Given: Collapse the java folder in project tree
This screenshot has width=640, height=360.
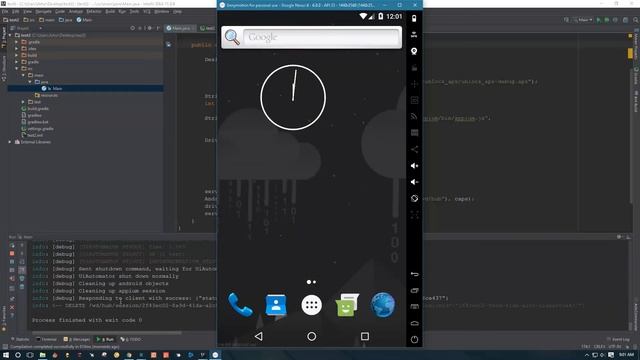Looking at the screenshot, I should coord(30,82).
